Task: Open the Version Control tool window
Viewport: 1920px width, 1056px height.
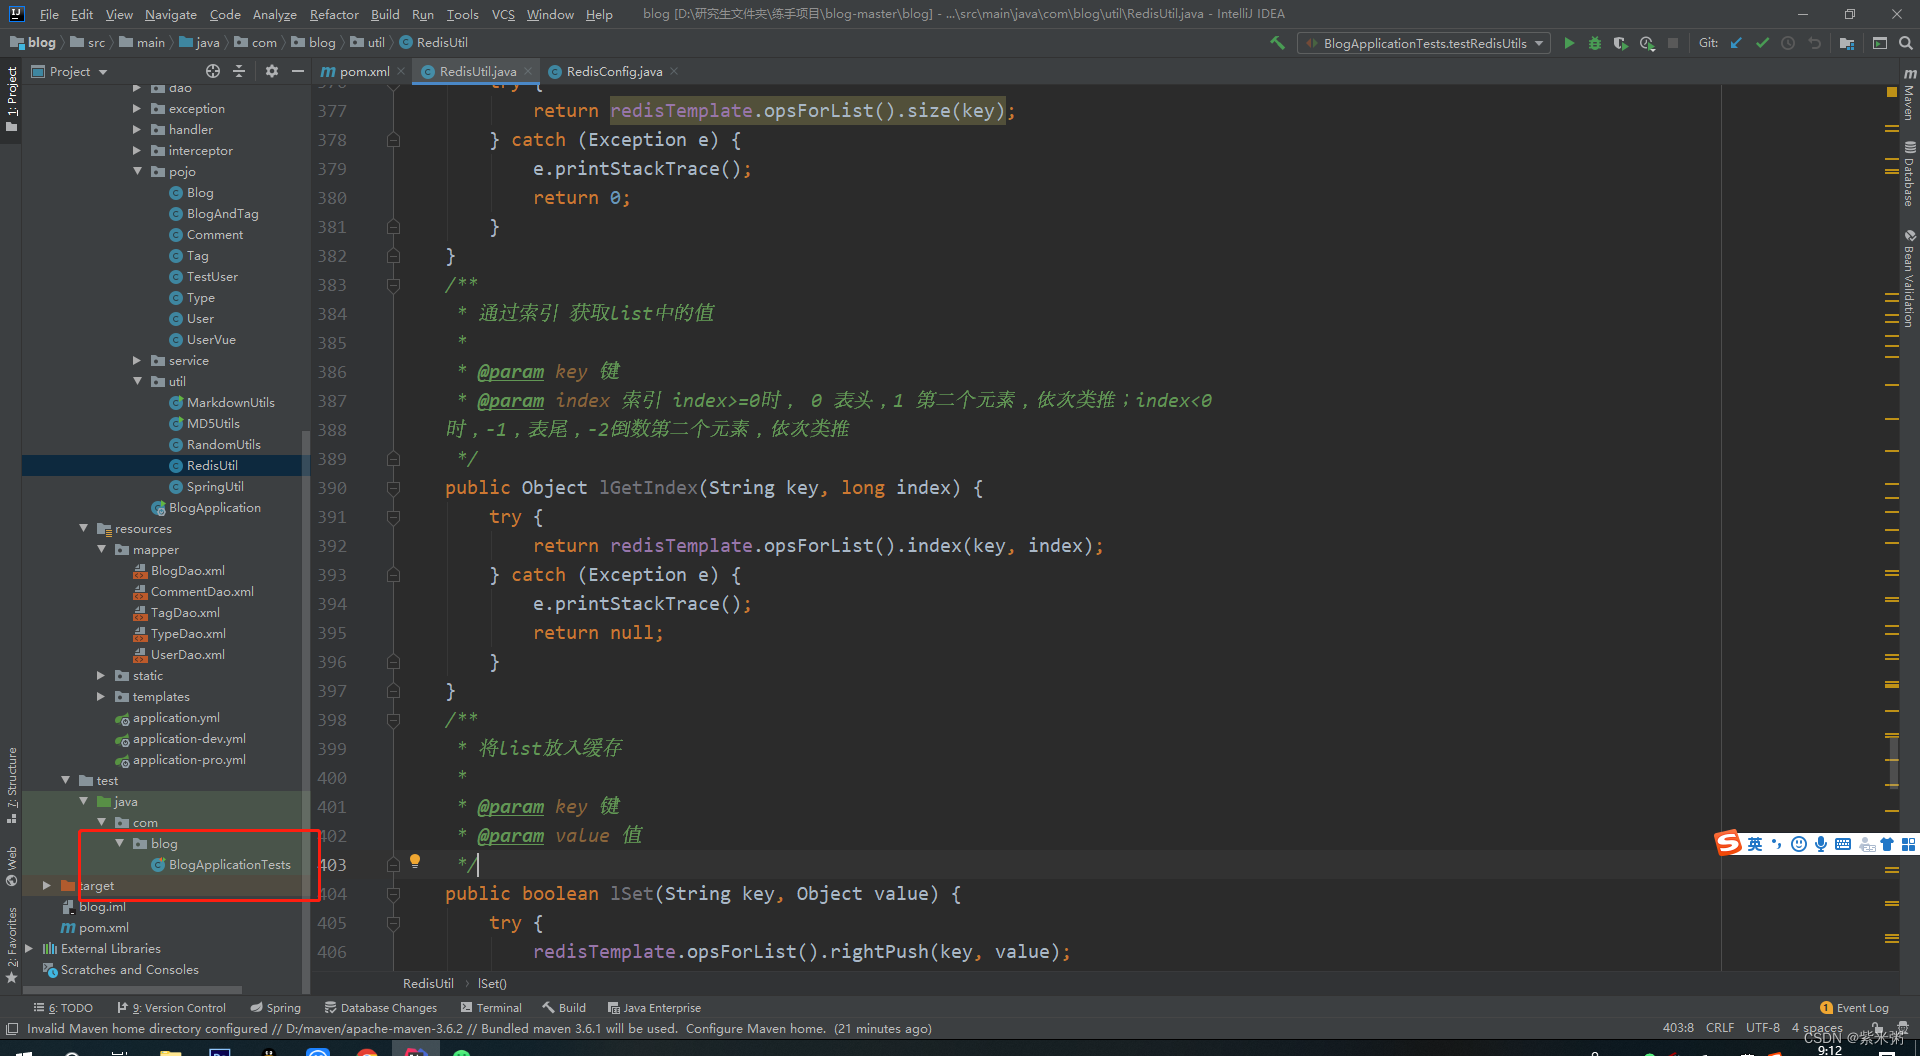Action: [171, 1008]
